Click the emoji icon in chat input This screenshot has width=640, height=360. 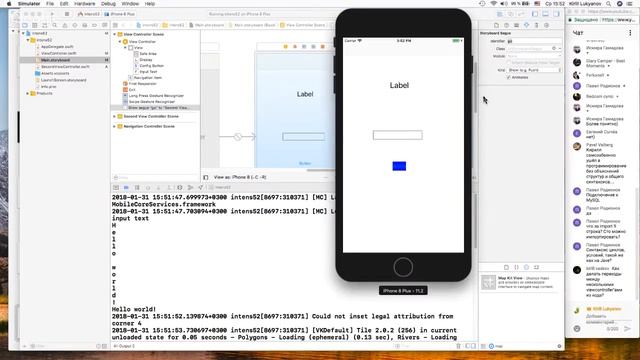[577, 328]
